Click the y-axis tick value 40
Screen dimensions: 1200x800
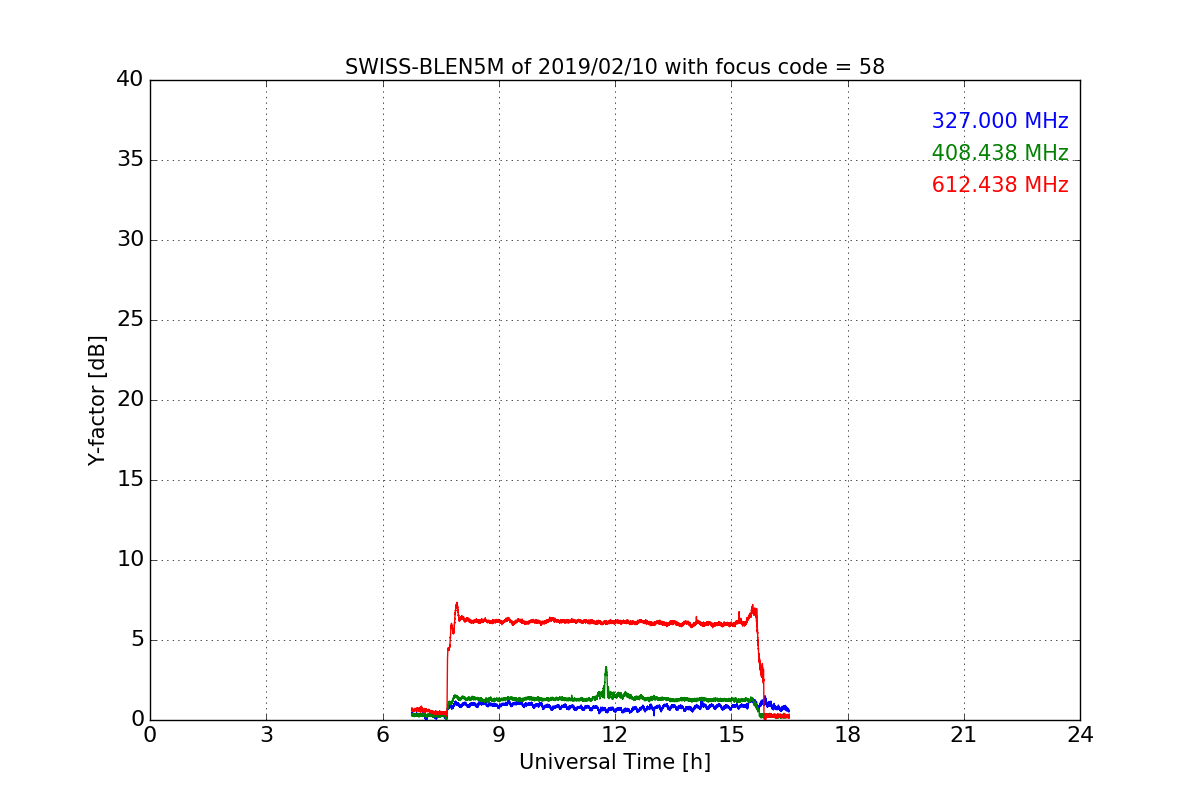(x=130, y=80)
